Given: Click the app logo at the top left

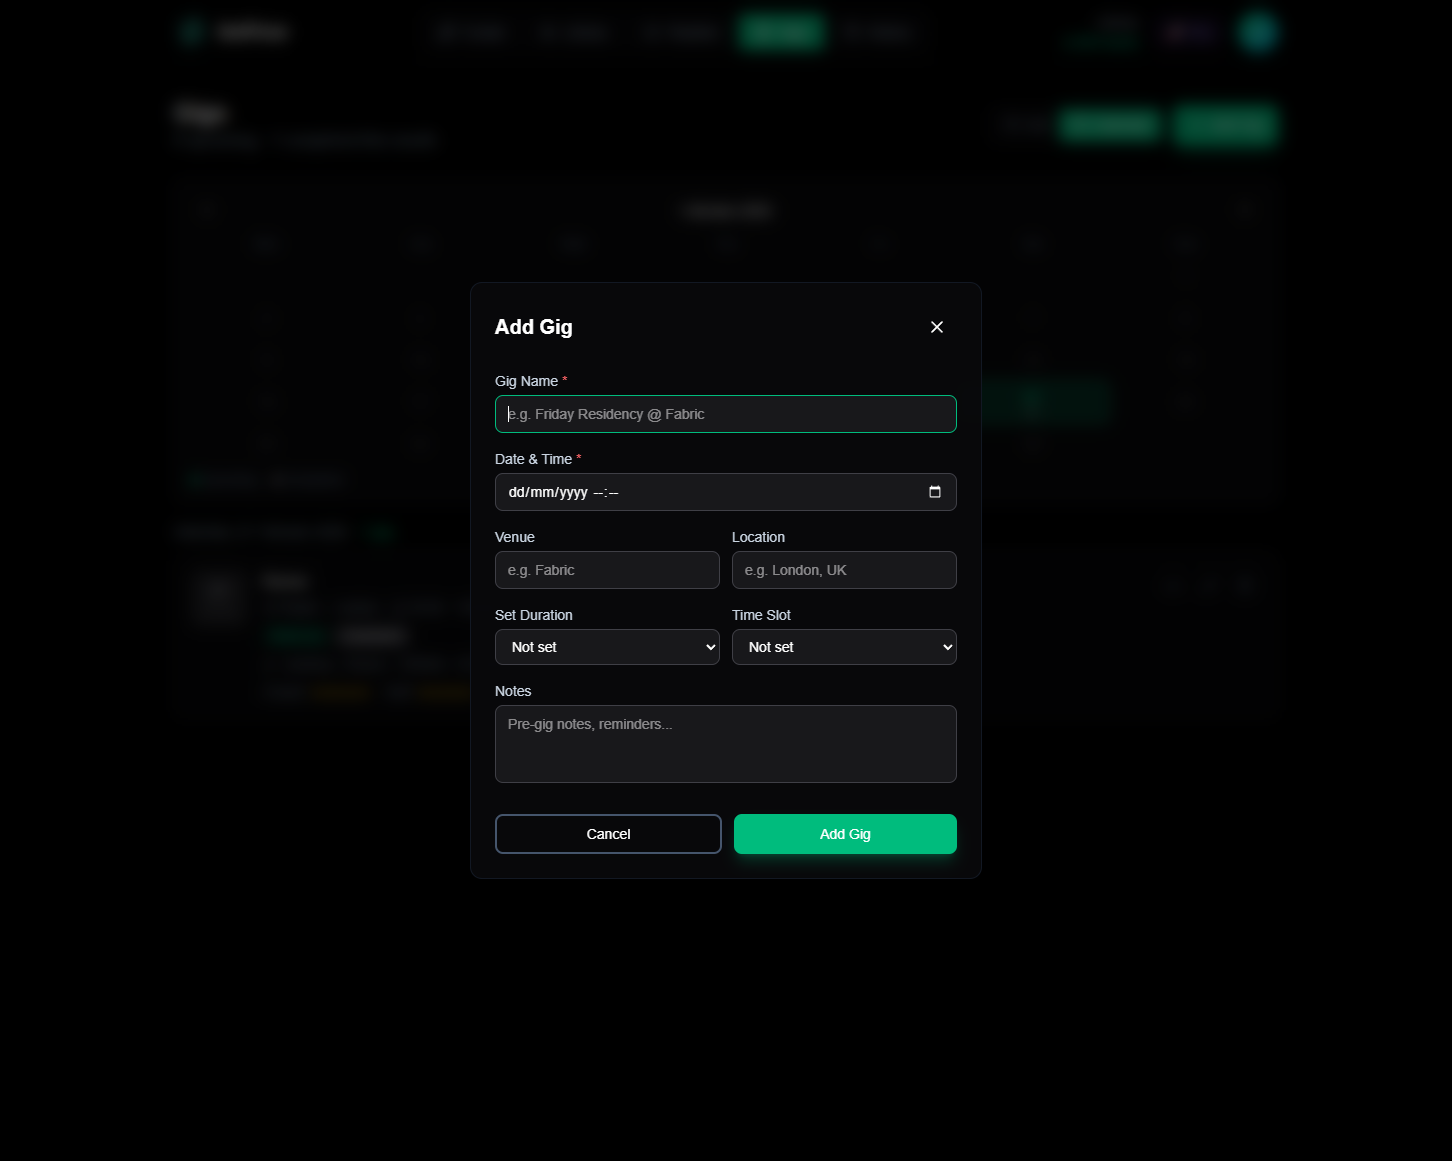Looking at the screenshot, I should tap(234, 31).
